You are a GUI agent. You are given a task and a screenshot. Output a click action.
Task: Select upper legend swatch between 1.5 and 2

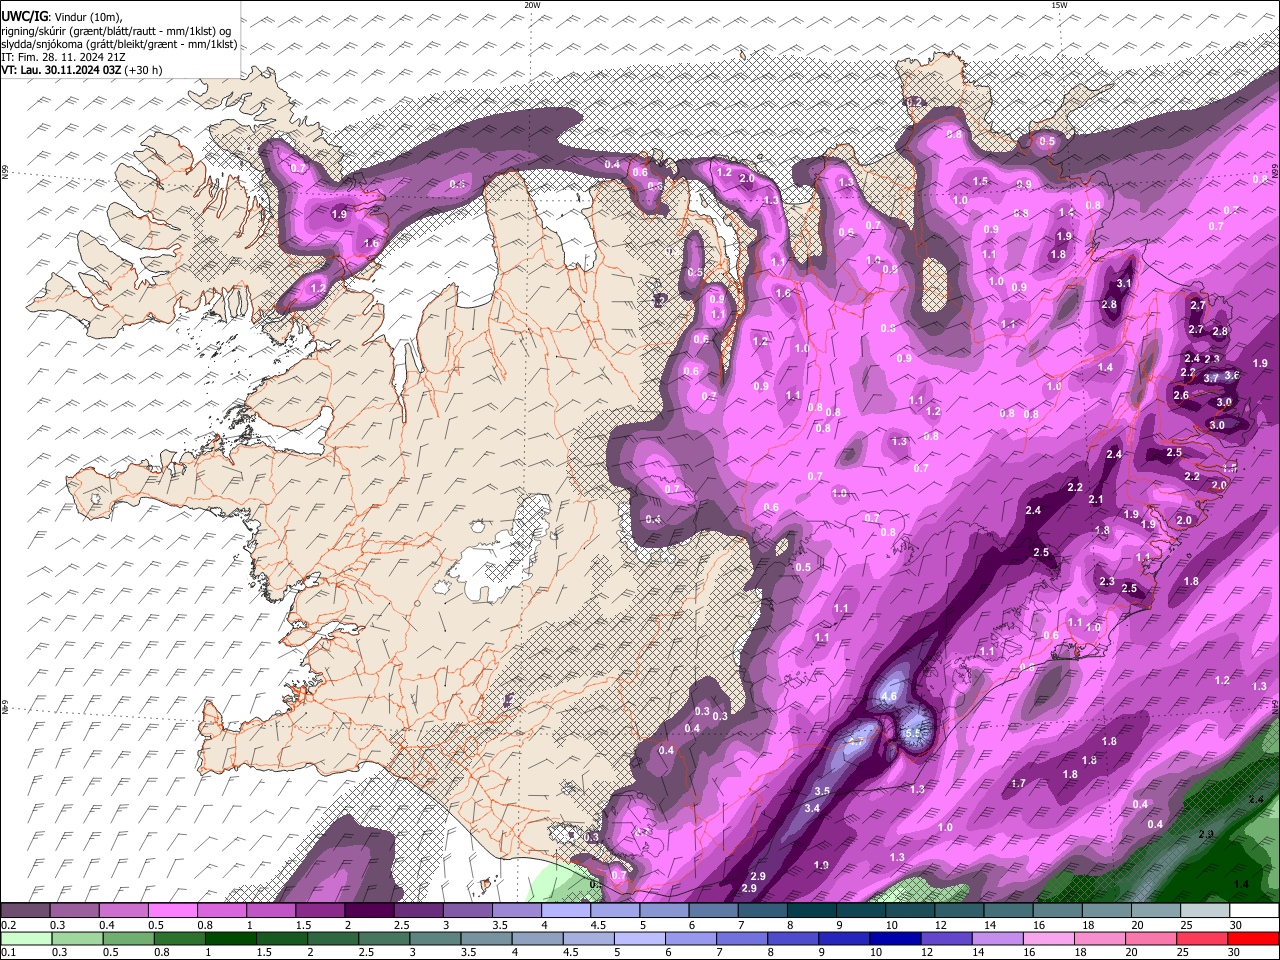coord(320,910)
